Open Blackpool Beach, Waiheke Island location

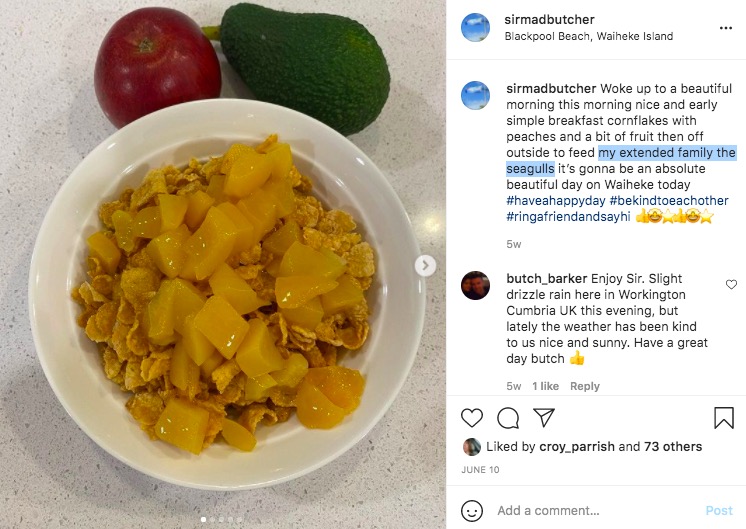click(589, 36)
